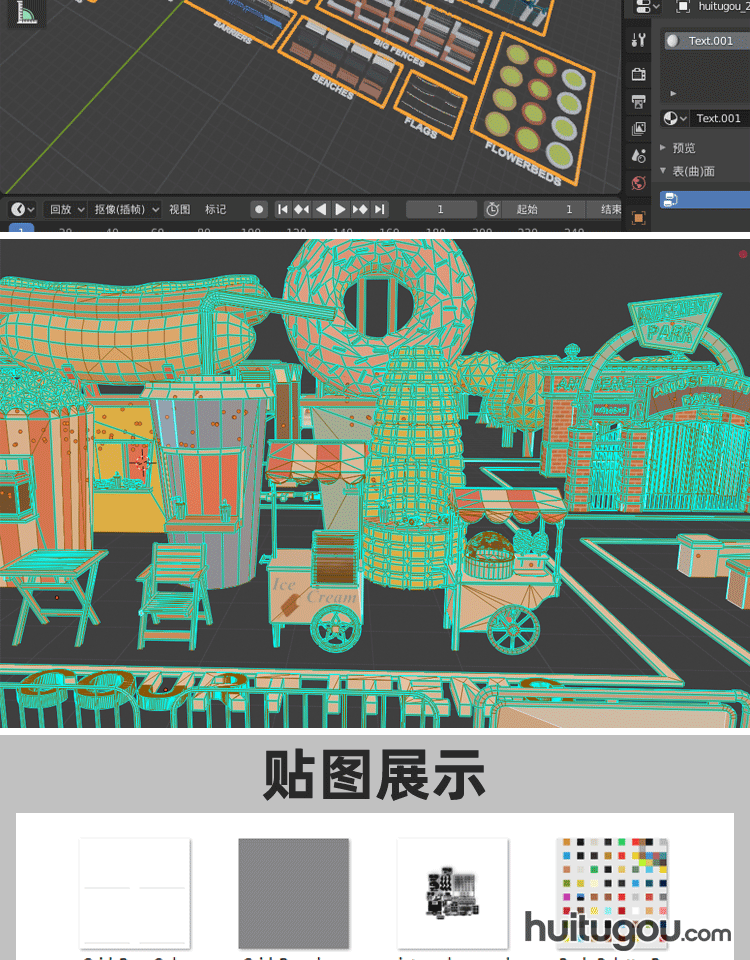
Task: Jump to the last frame
Action: (x=380, y=209)
